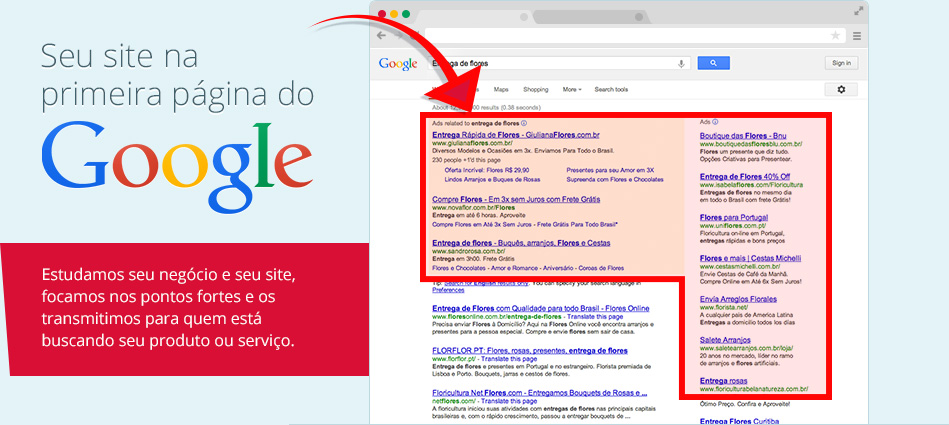Click the green zoom window button
Viewport: 949px width, 425px height.
pyautogui.click(x=406, y=13)
